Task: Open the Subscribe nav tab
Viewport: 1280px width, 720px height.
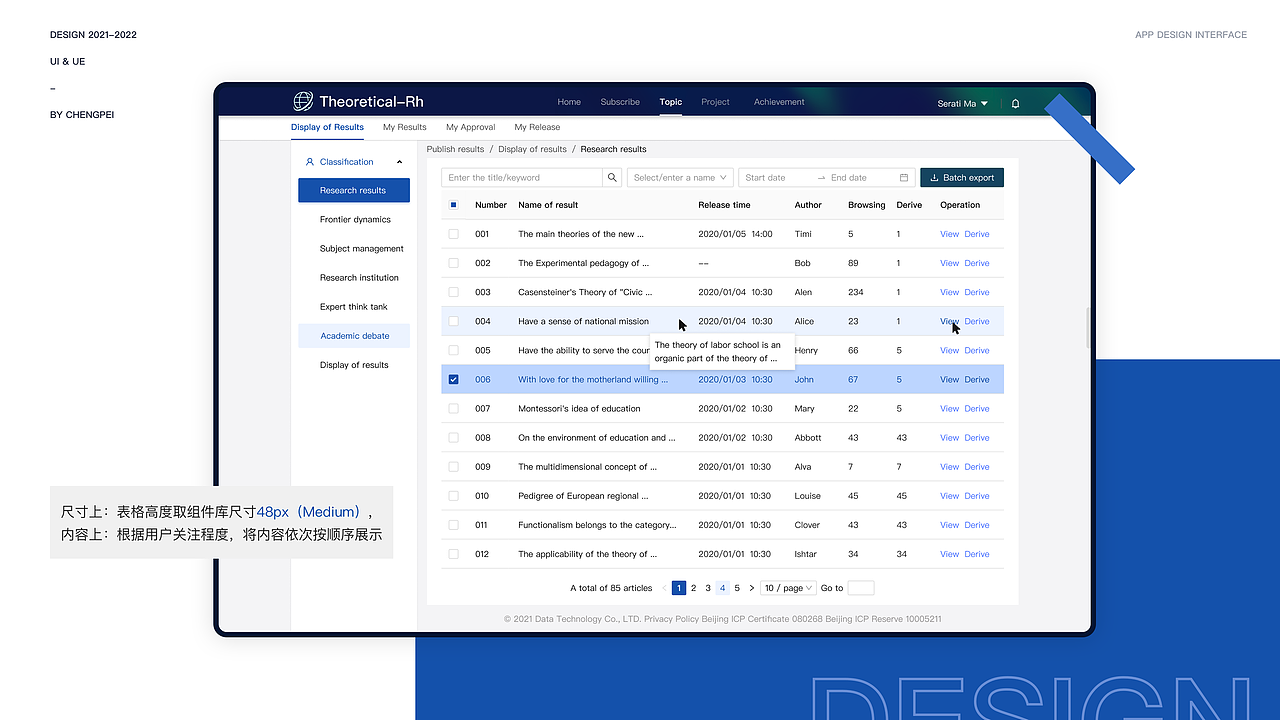Action: [620, 102]
